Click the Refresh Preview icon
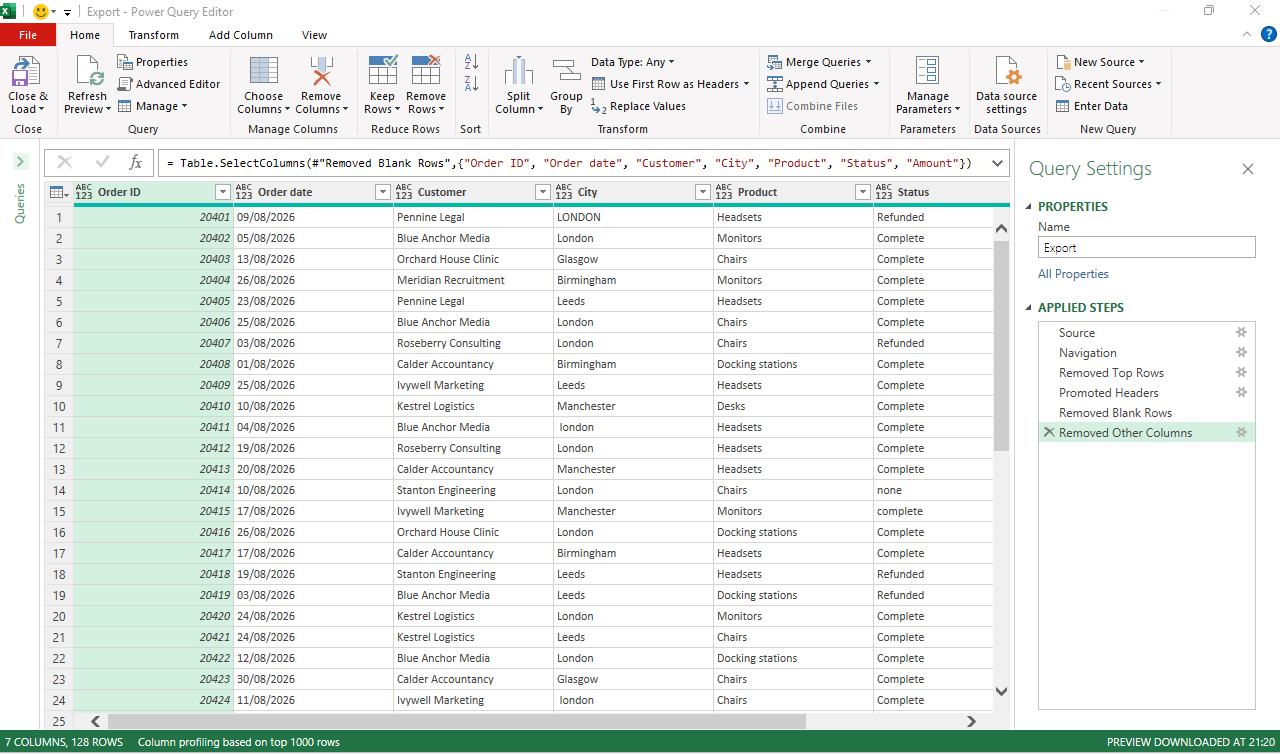 (x=88, y=72)
